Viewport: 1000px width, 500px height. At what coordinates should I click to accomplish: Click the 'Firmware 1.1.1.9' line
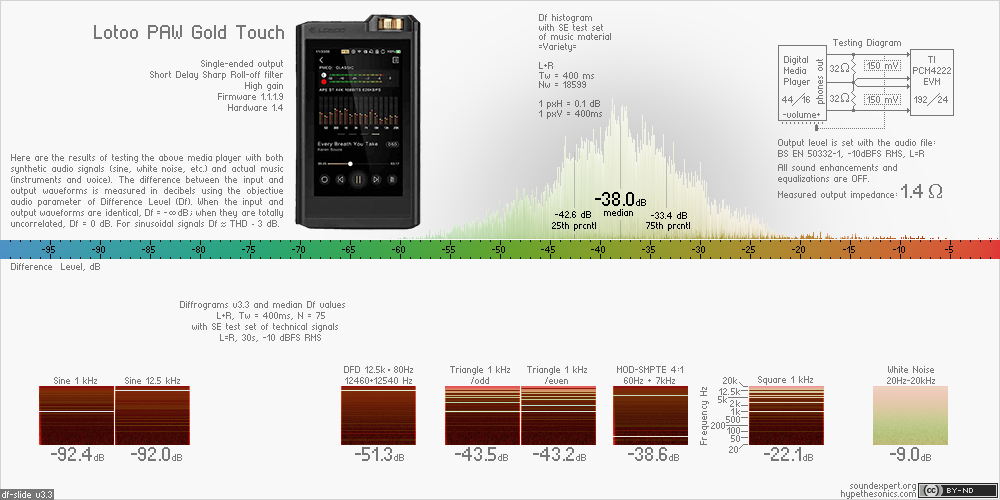pos(250,96)
